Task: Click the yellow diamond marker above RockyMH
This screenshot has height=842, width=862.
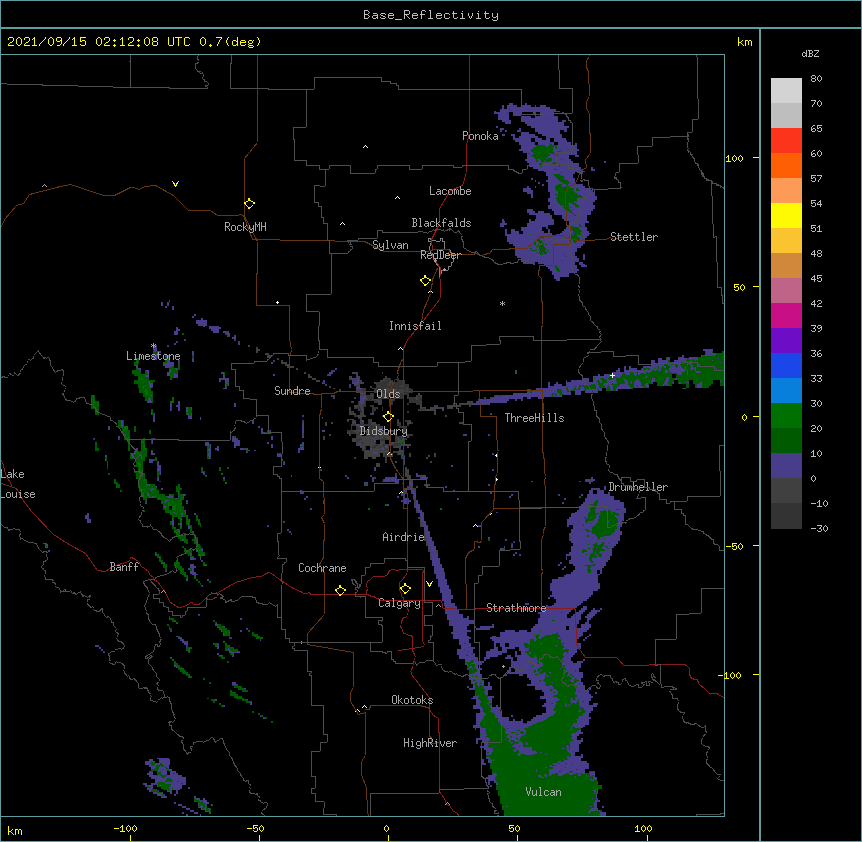Action: (x=249, y=204)
